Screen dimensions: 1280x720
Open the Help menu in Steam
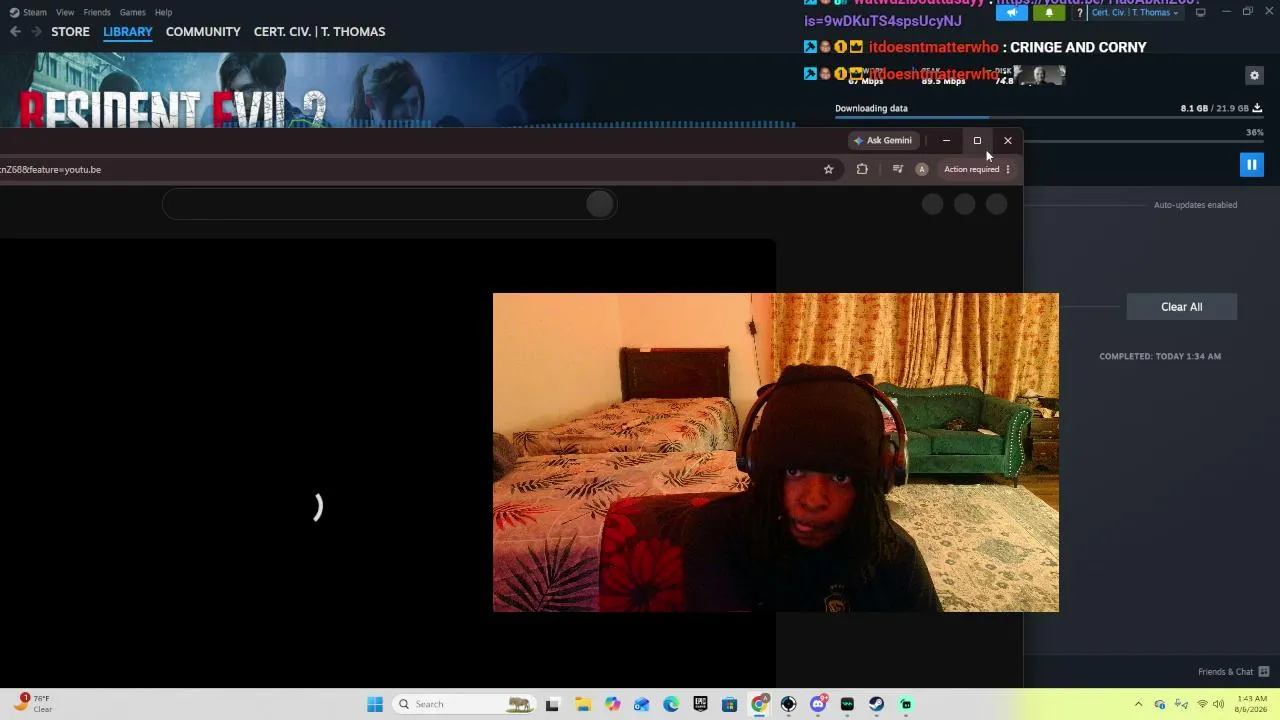(x=163, y=12)
